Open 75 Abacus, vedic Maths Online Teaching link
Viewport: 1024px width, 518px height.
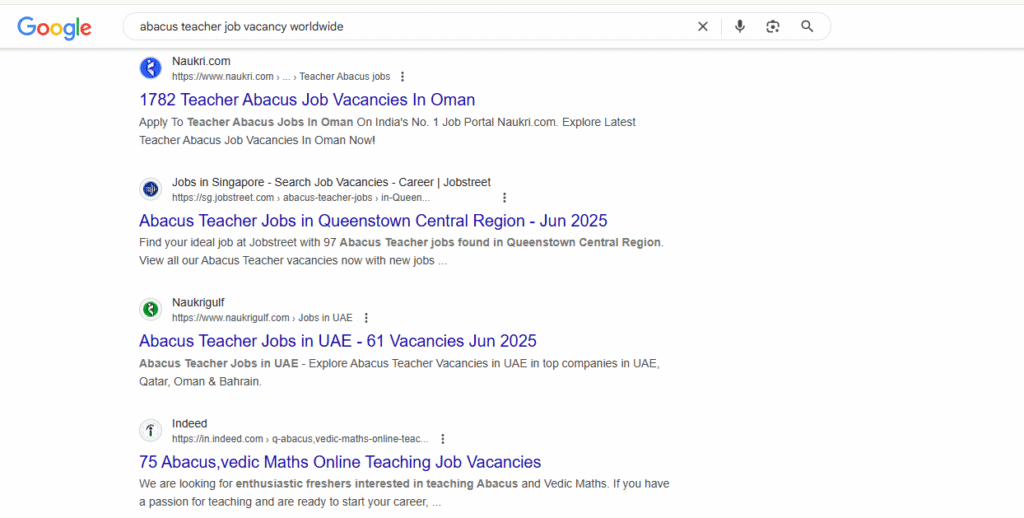[x=340, y=462]
